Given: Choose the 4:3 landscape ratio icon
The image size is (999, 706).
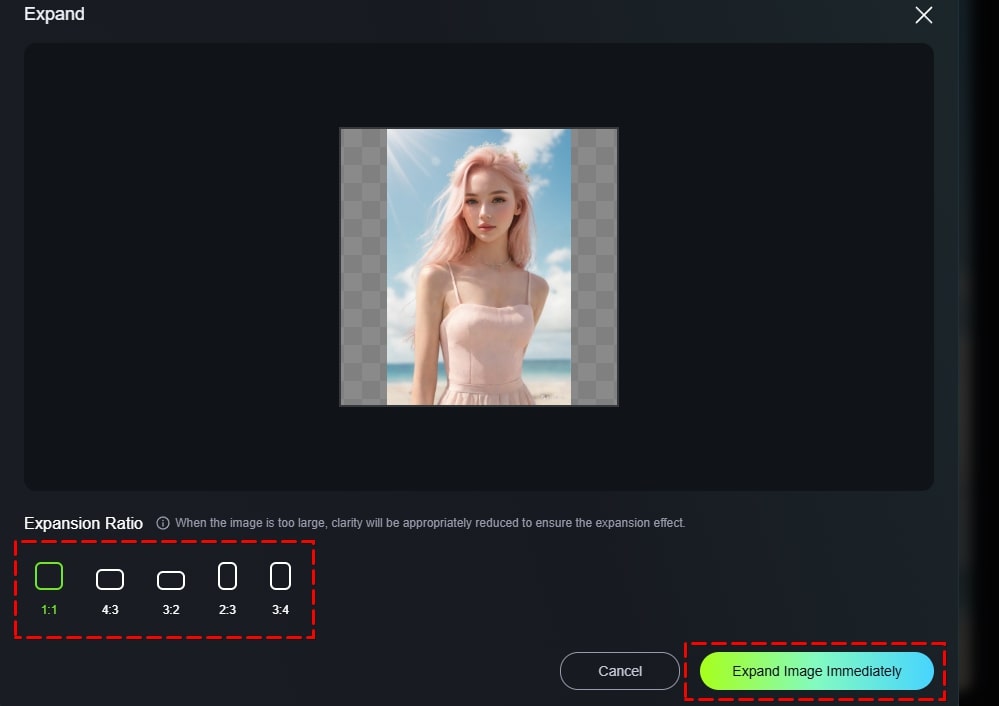Looking at the screenshot, I should coord(110,579).
